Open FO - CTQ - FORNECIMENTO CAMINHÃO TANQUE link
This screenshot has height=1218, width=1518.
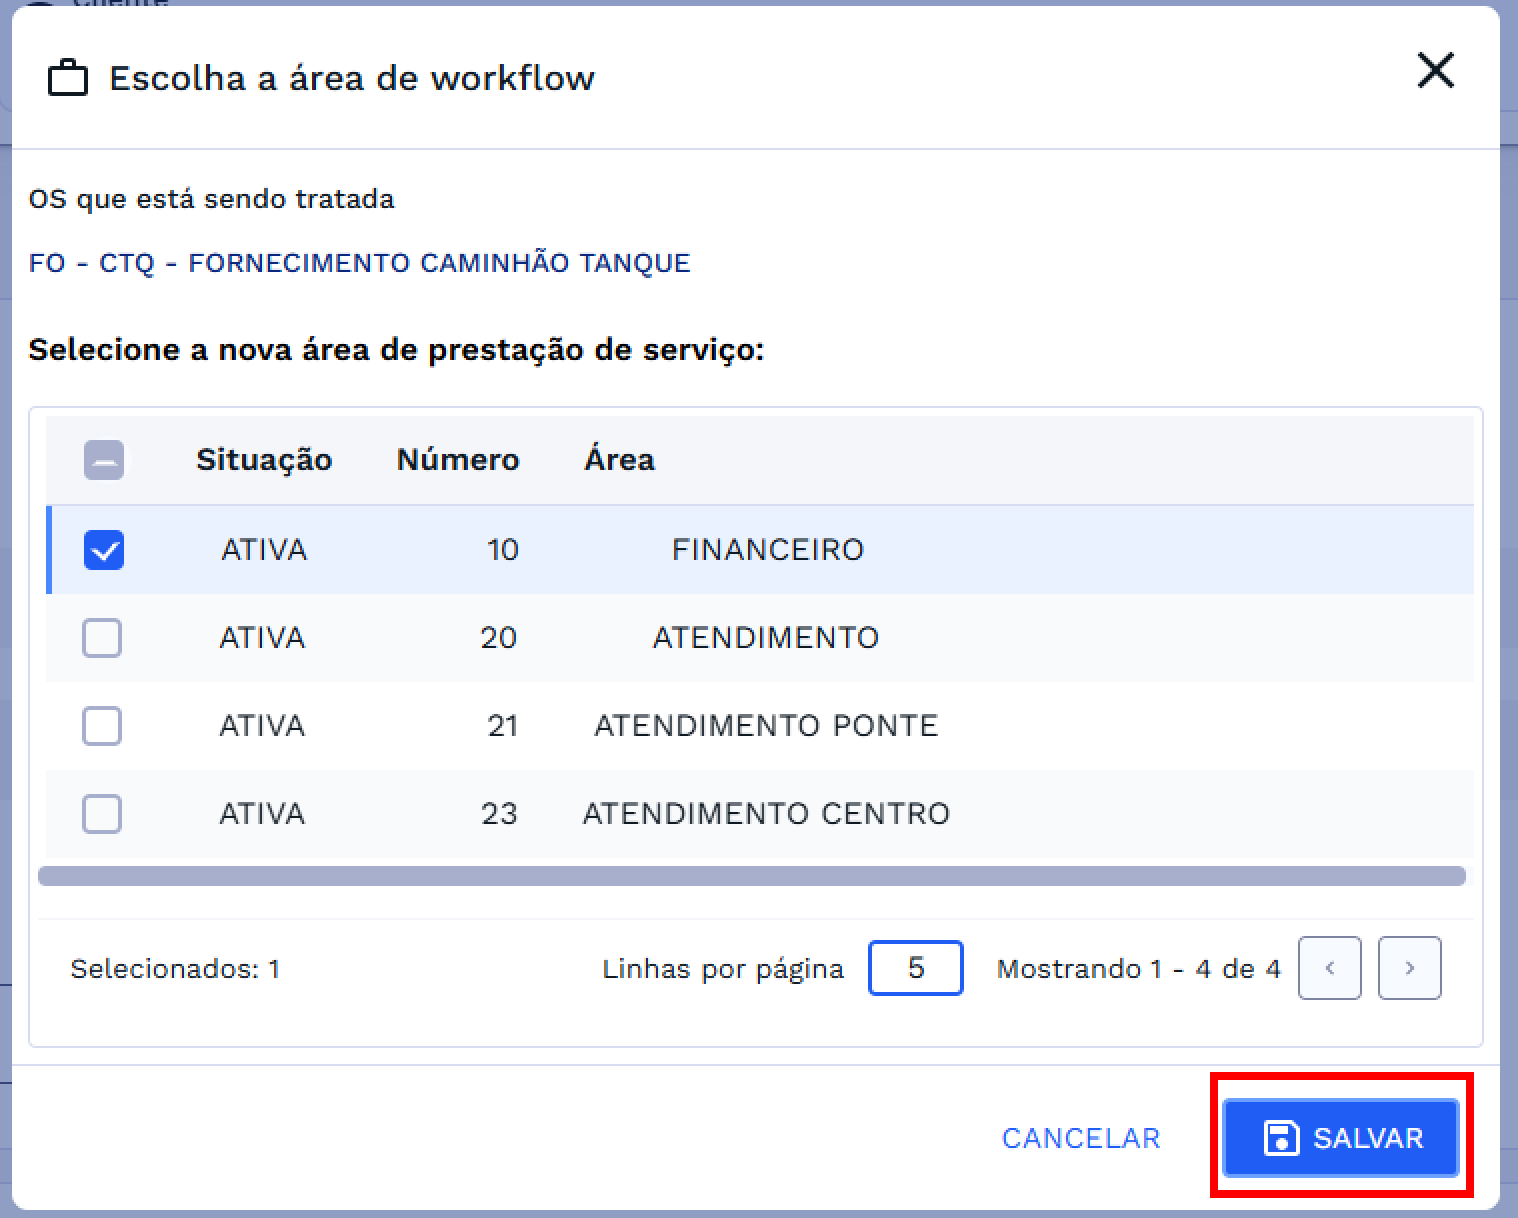(x=359, y=263)
